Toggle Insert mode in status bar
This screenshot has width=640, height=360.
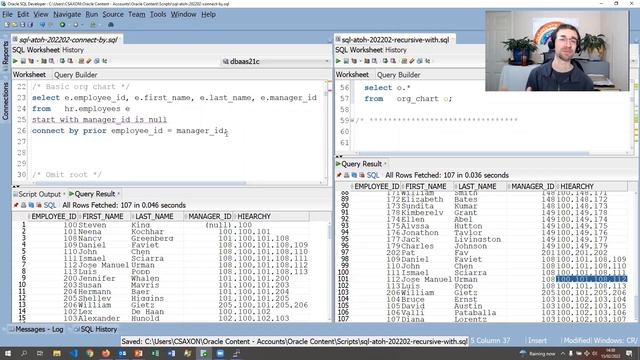[x=537, y=340]
